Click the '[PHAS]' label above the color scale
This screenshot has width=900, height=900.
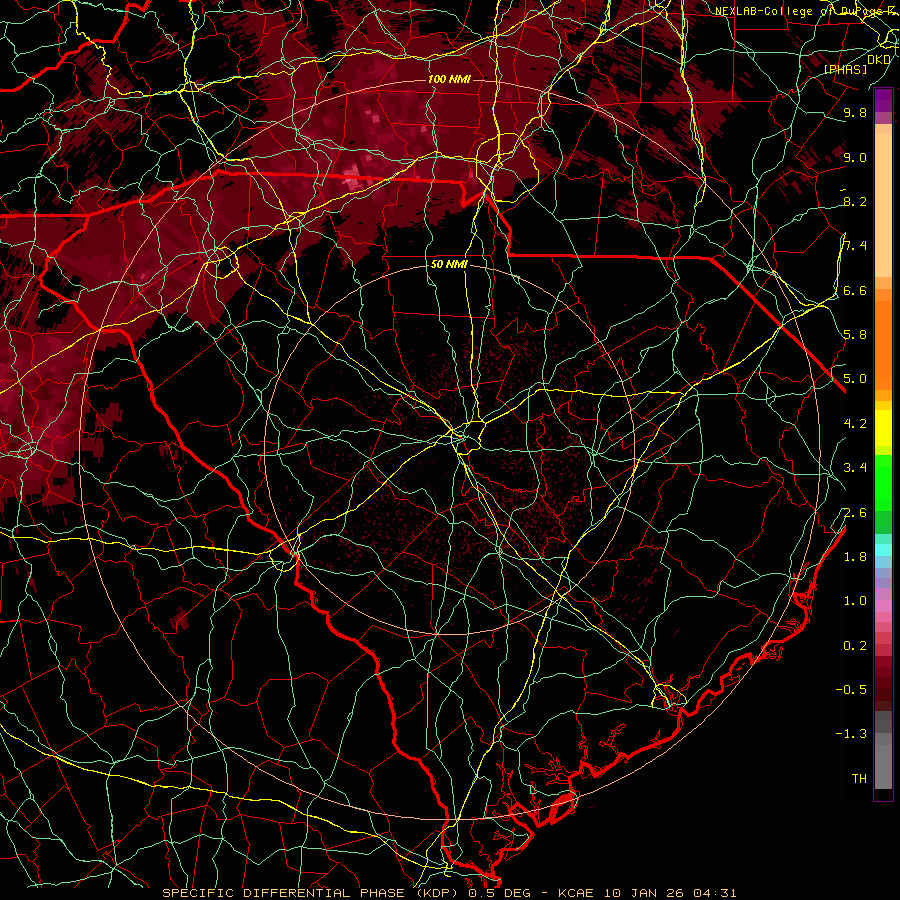pos(846,70)
